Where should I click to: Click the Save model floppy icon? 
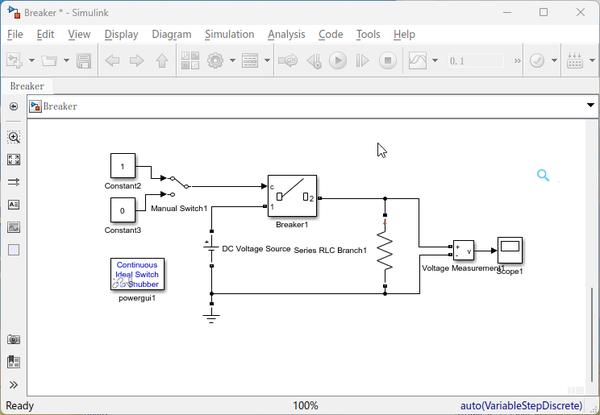click(x=84, y=61)
